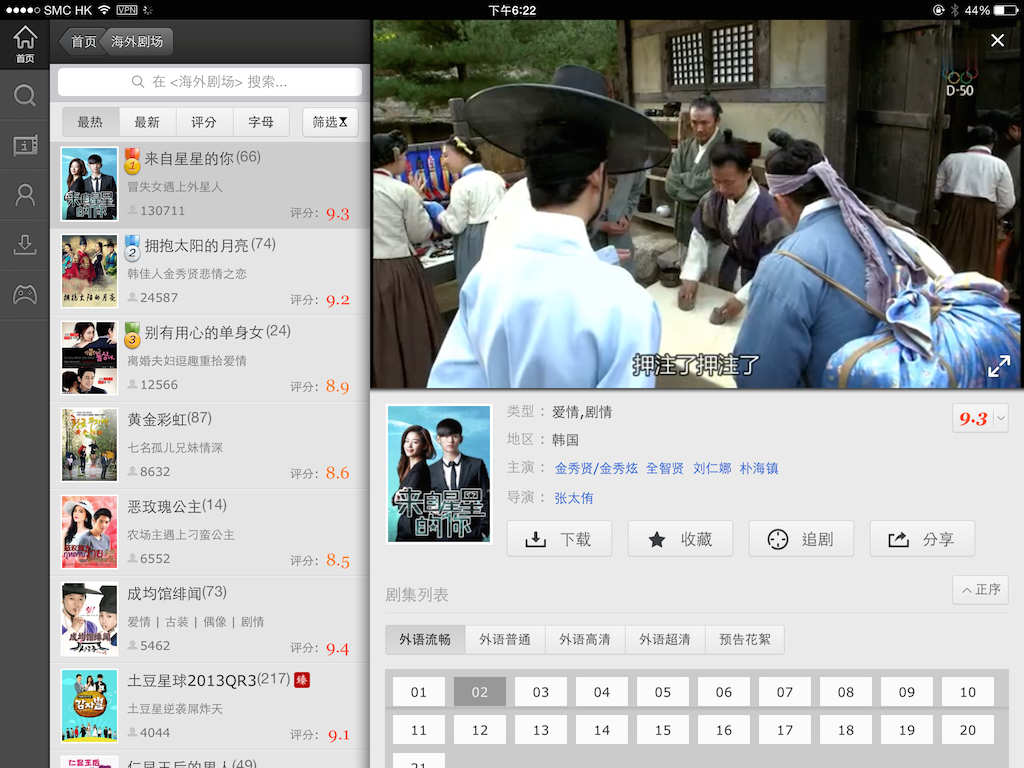Open the video channel sidebar icon
Image resolution: width=1024 pixels, height=768 pixels.
tap(25, 145)
